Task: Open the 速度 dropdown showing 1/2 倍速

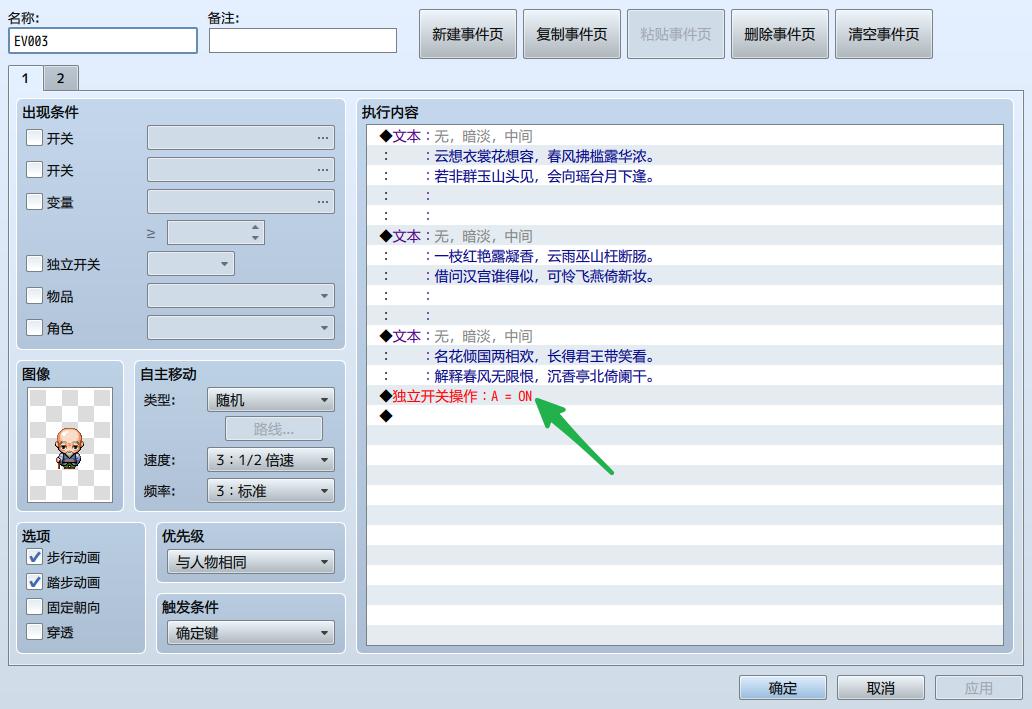Action: 271,460
